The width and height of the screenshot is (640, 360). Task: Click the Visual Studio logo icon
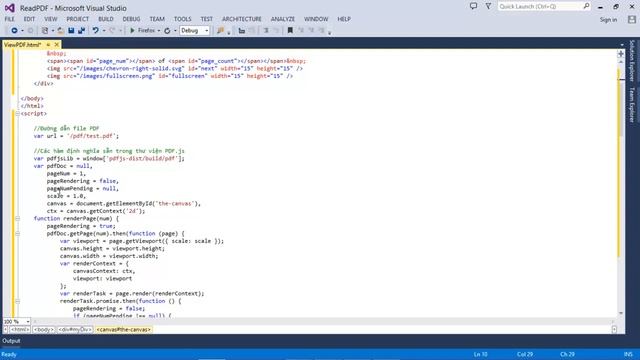(x=10, y=8)
